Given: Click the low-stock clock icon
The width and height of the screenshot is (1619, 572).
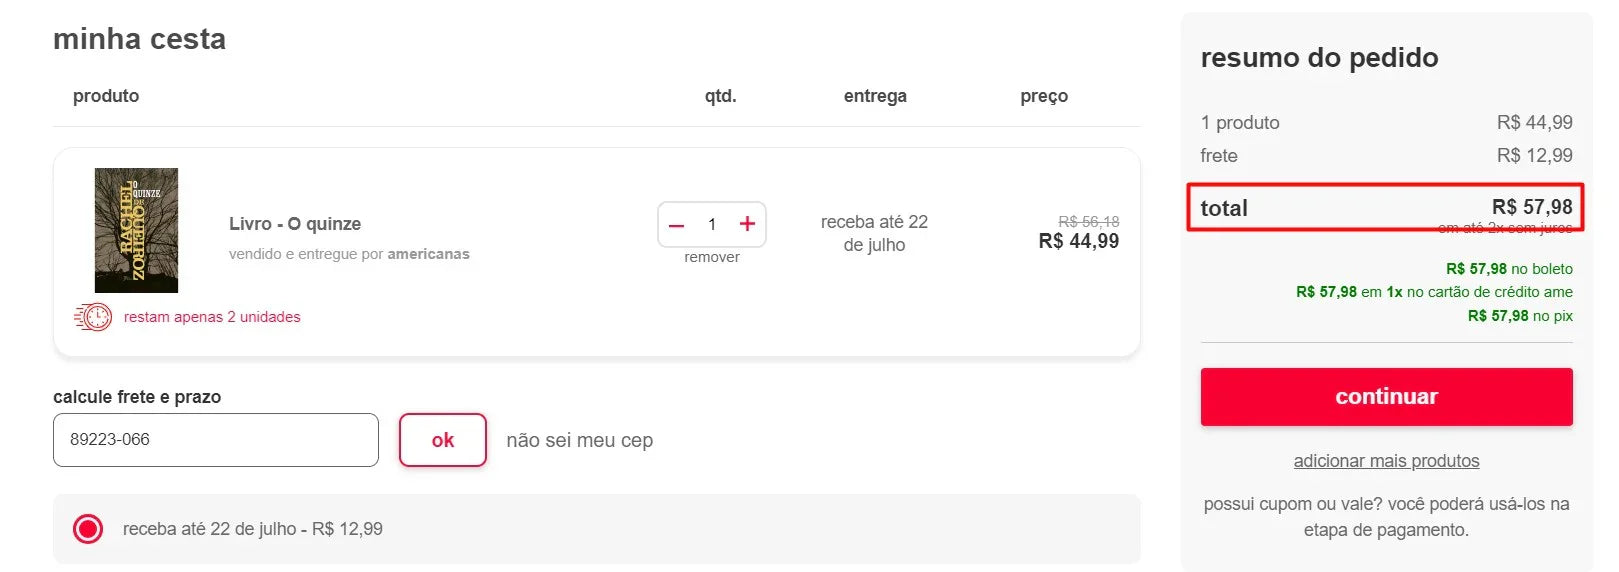Looking at the screenshot, I should click(93, 317).
